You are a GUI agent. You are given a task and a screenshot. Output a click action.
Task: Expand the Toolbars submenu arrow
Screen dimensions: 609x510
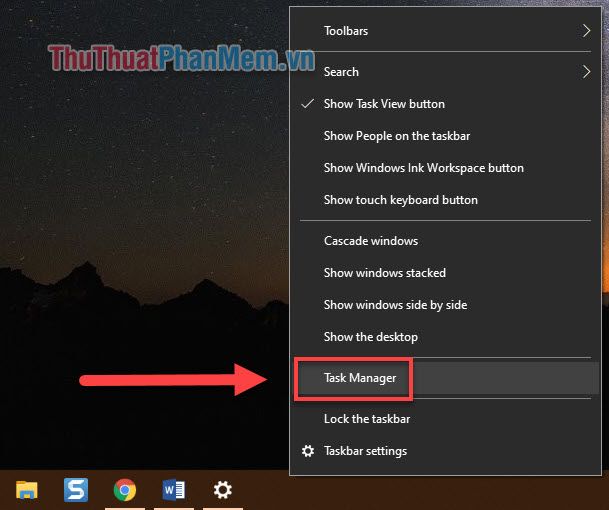click(x=586, y=31)
